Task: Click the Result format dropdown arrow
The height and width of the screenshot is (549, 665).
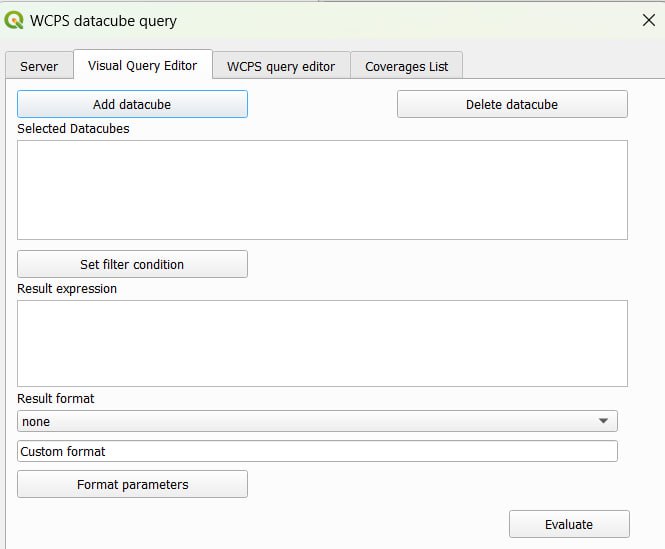Action: (603, 421)
